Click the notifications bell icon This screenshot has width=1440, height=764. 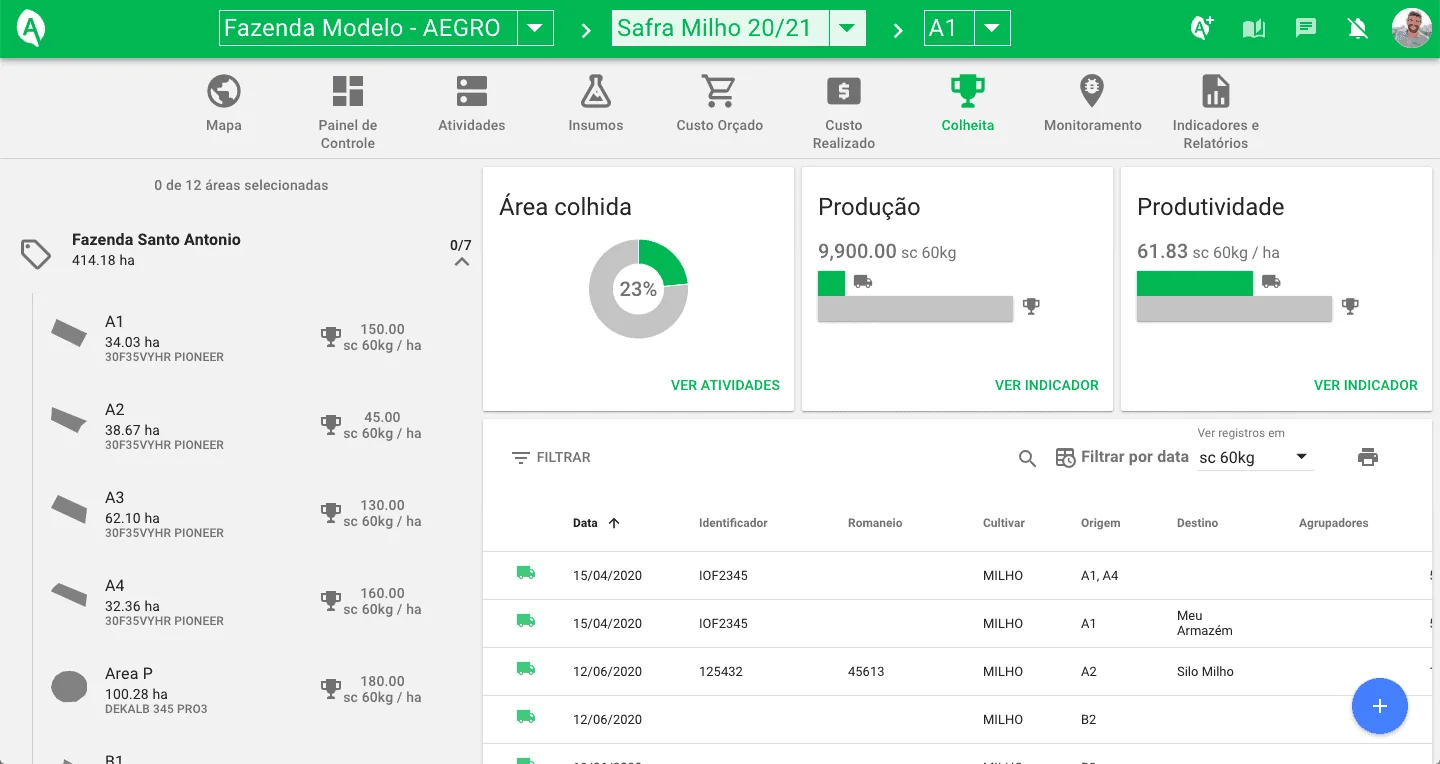1357,27
